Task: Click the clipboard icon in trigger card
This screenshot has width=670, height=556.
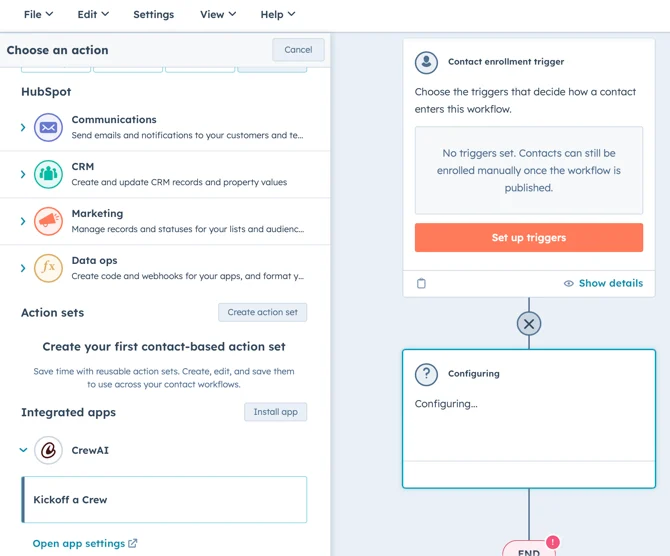Action: [421, 283]
